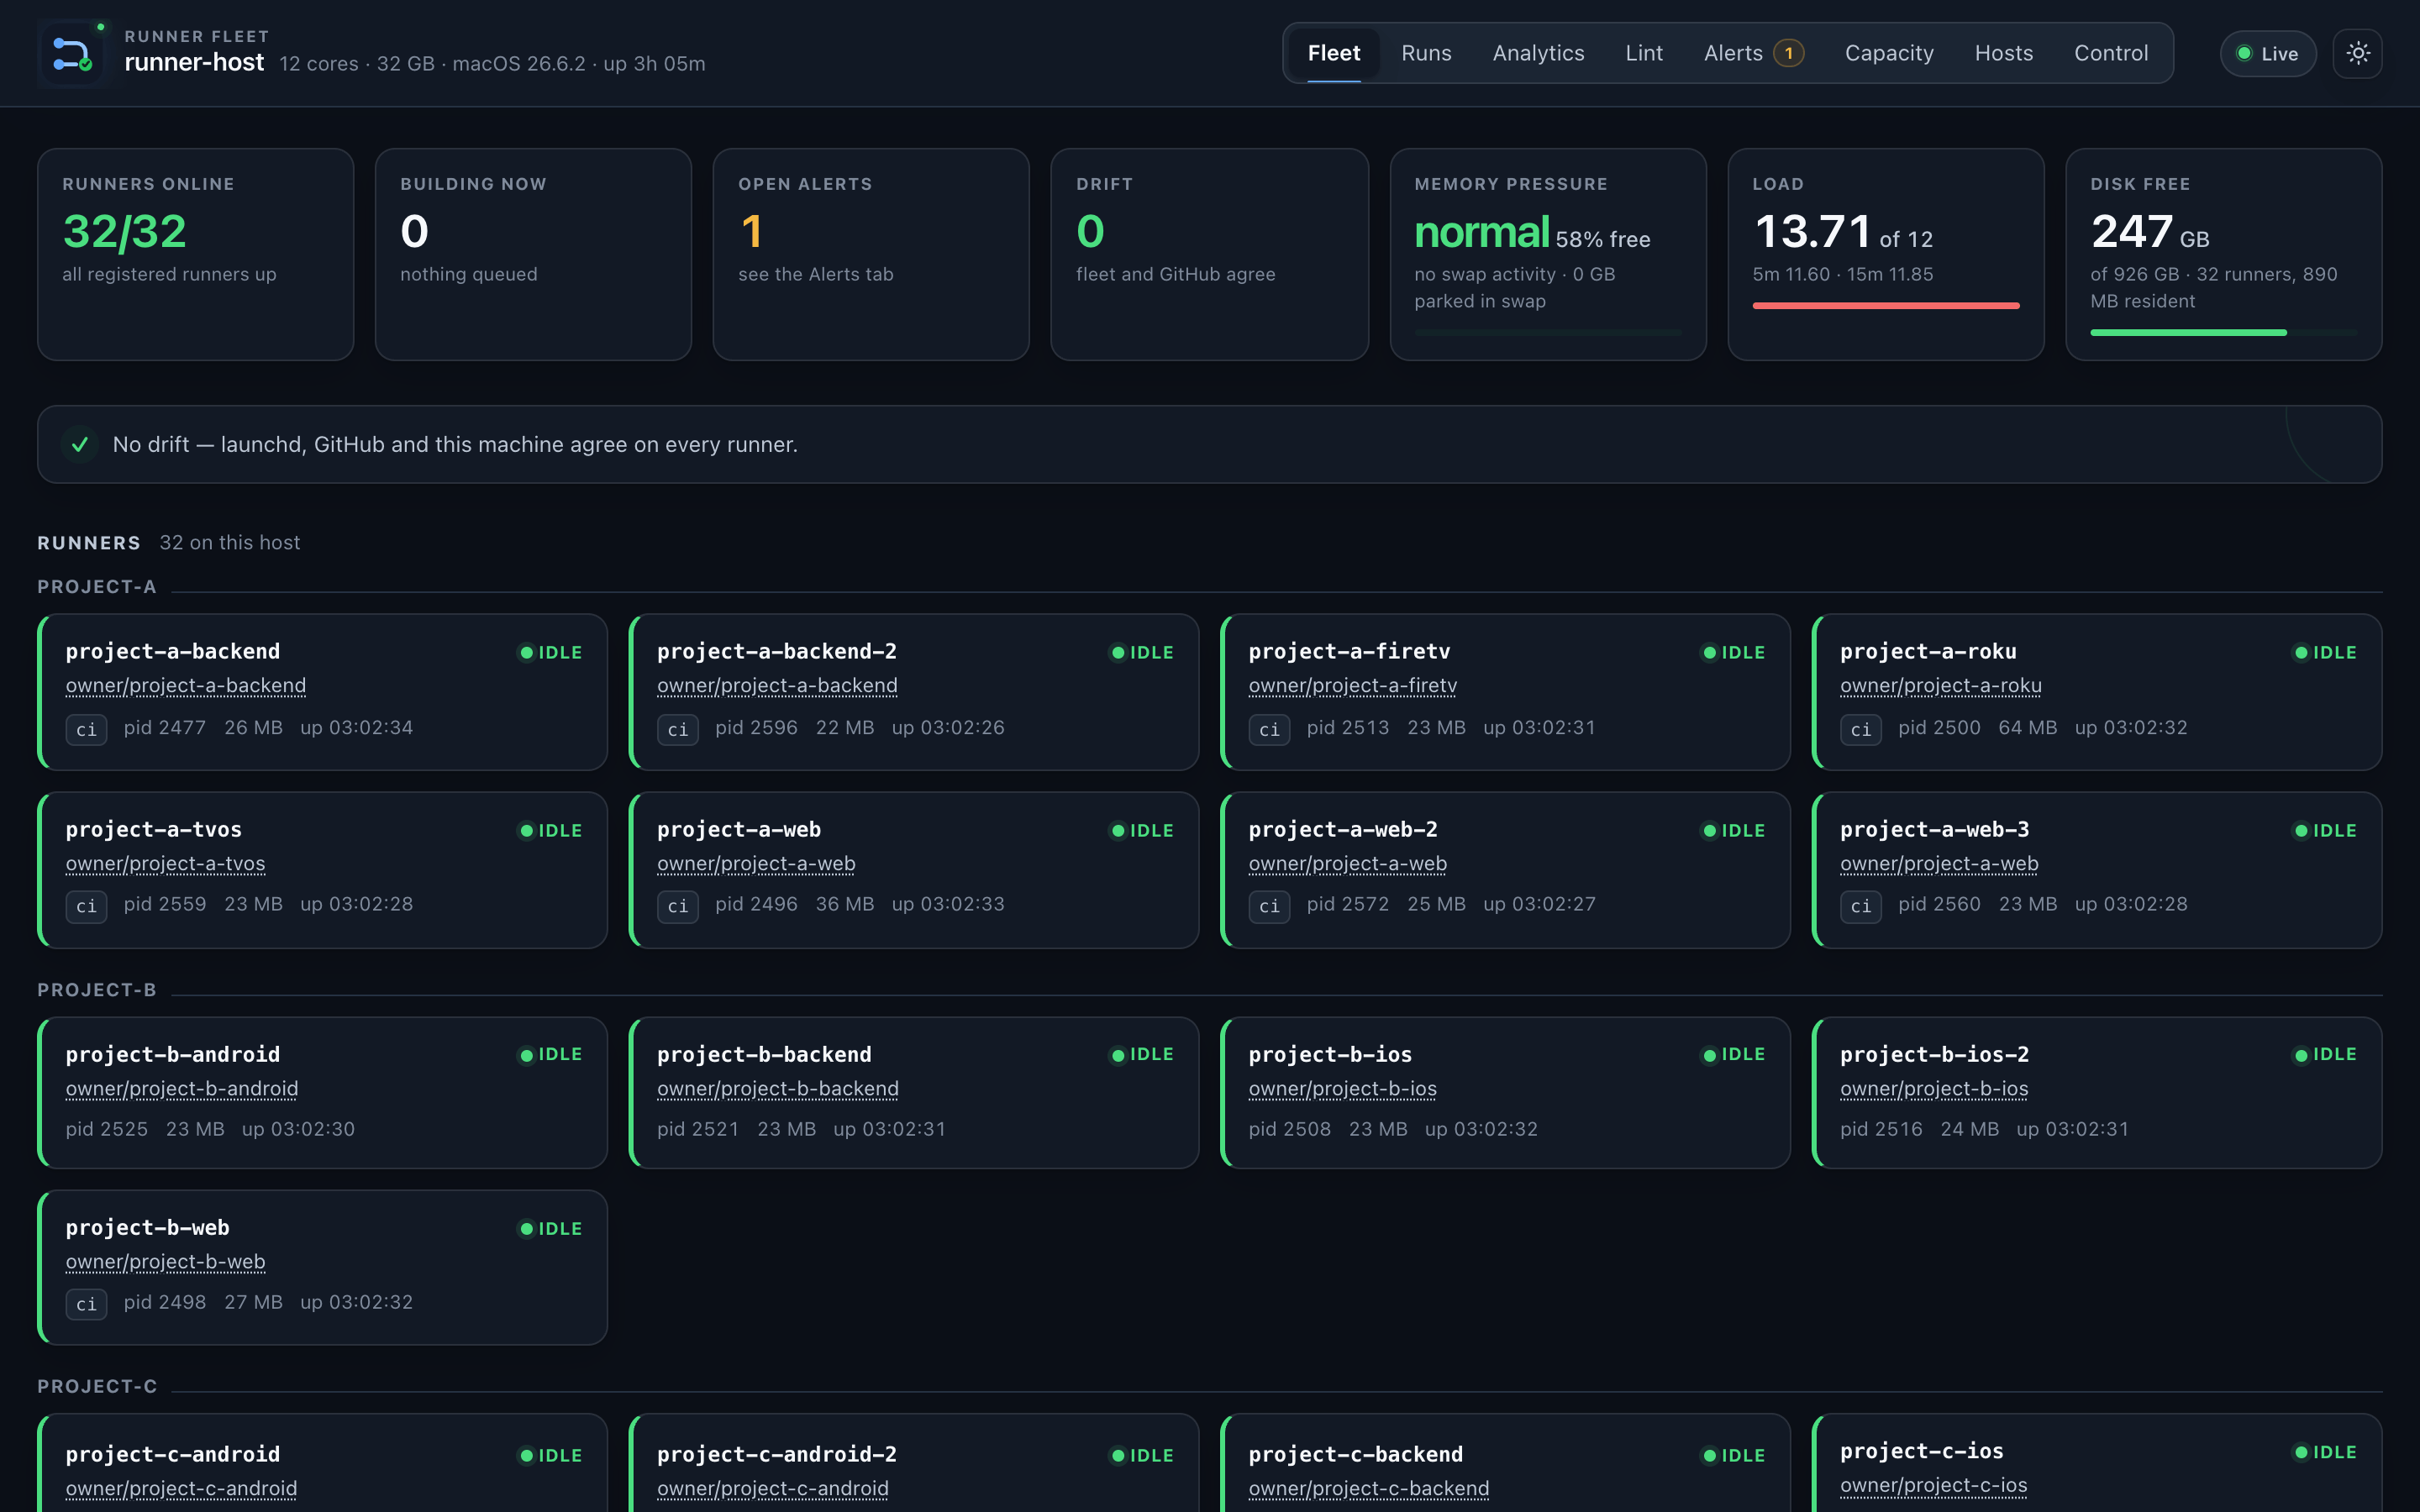Open the Alerts tab
Viewport: 2420px width, 1512px height.
click(1753, 53)
